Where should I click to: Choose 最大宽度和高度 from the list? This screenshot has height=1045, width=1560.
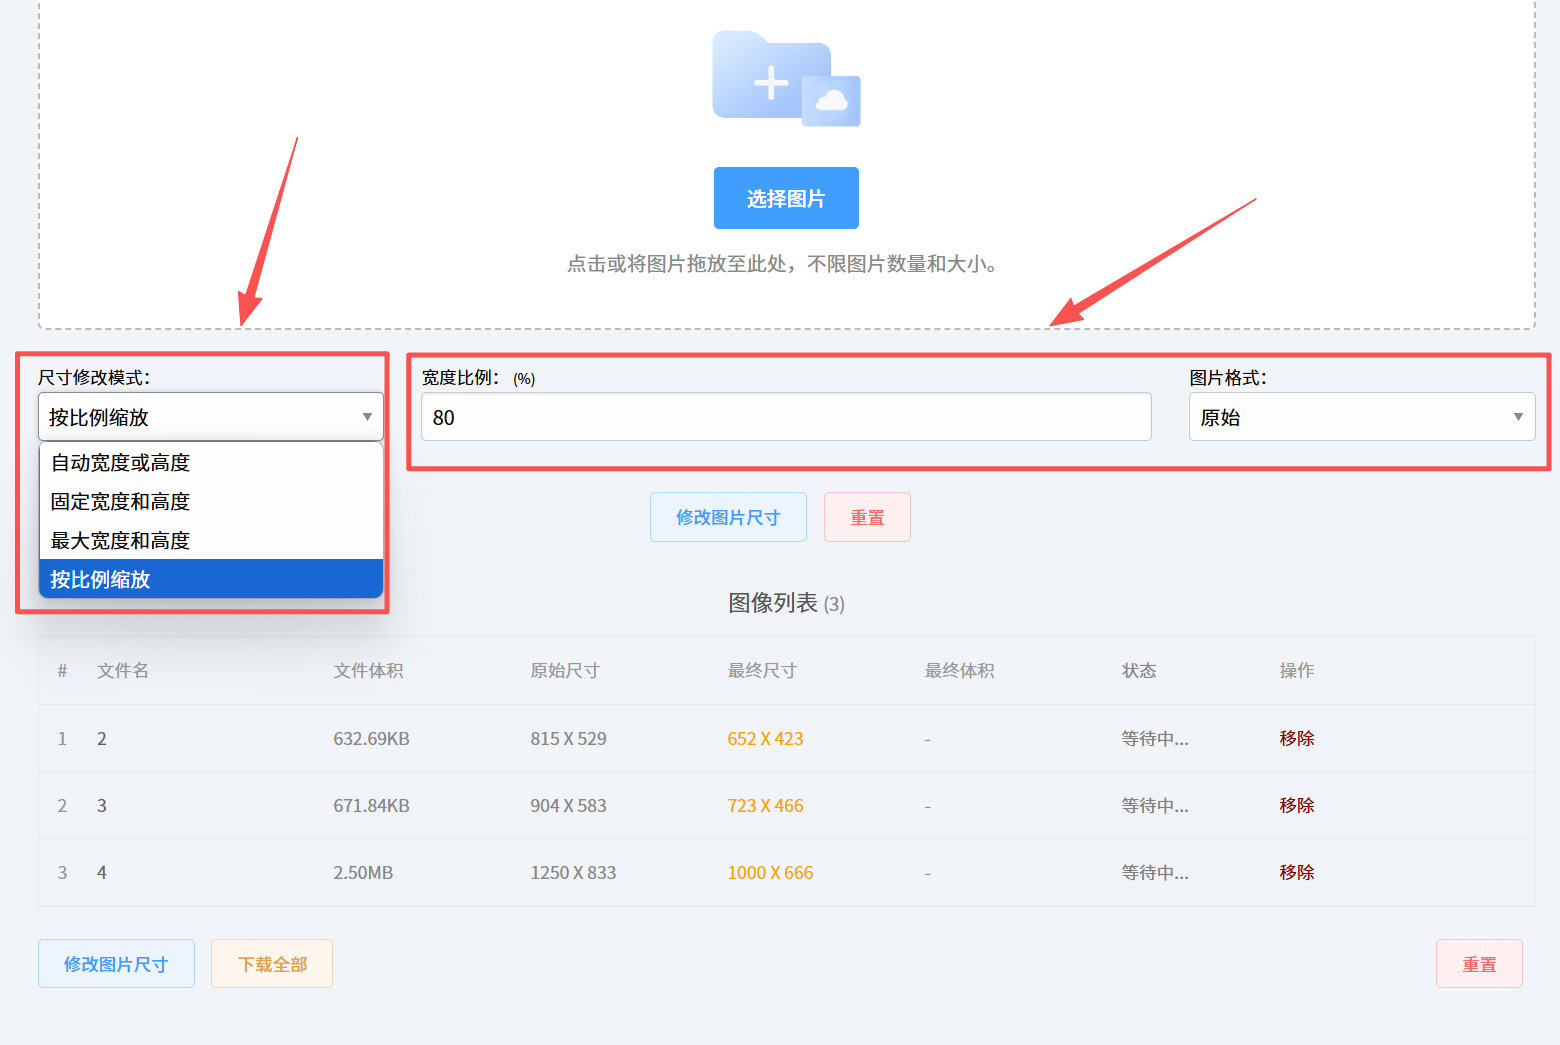(x=211, y=540)
